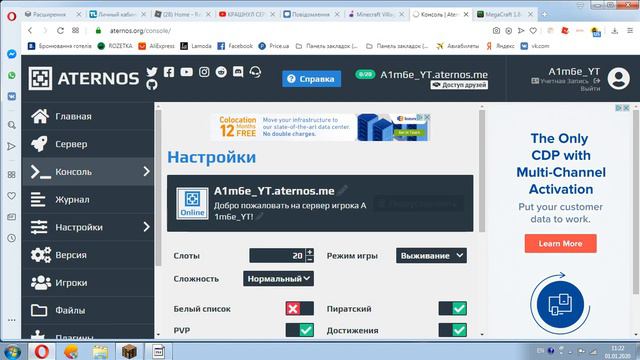Image resolution: width=640 pixels, height=360 pixels.
Task: Open Aternos Facebook page icon
Action: click(169, 72)
